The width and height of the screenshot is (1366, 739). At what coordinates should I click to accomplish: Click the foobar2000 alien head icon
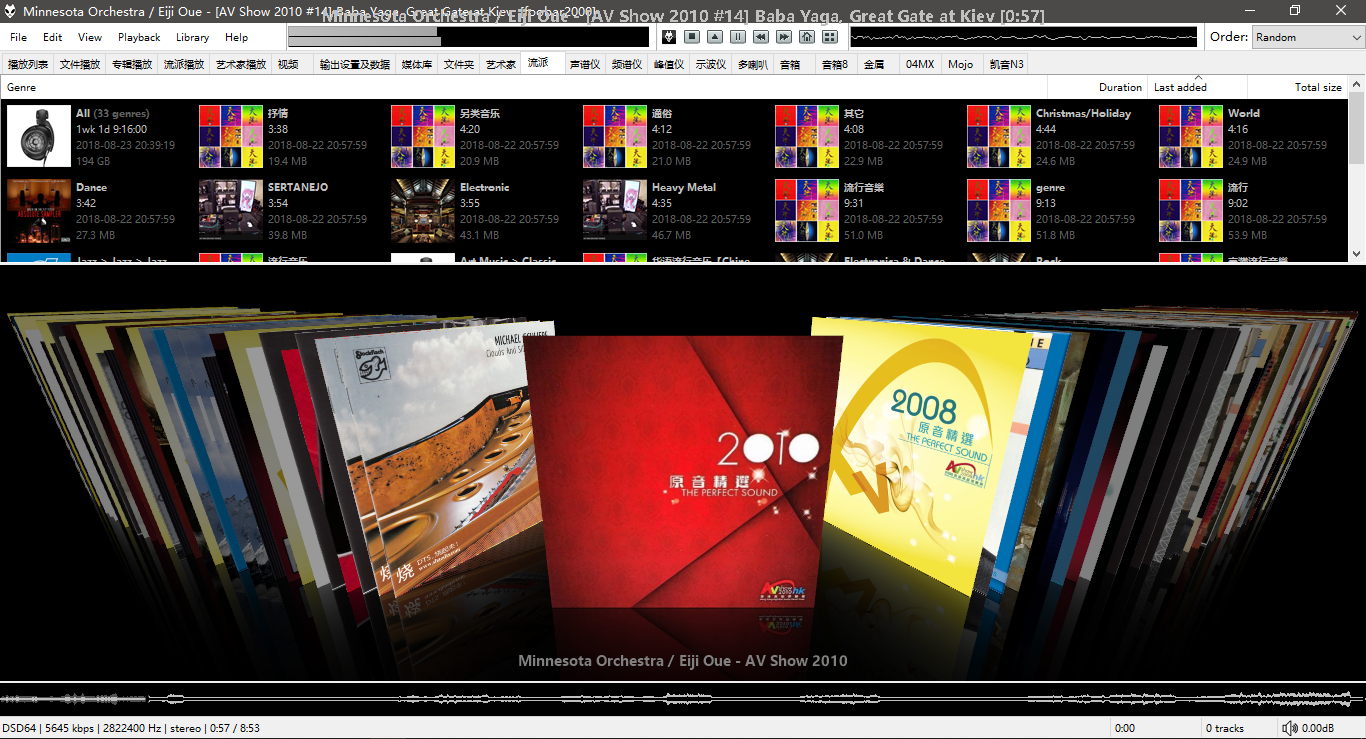pos(668,37)
